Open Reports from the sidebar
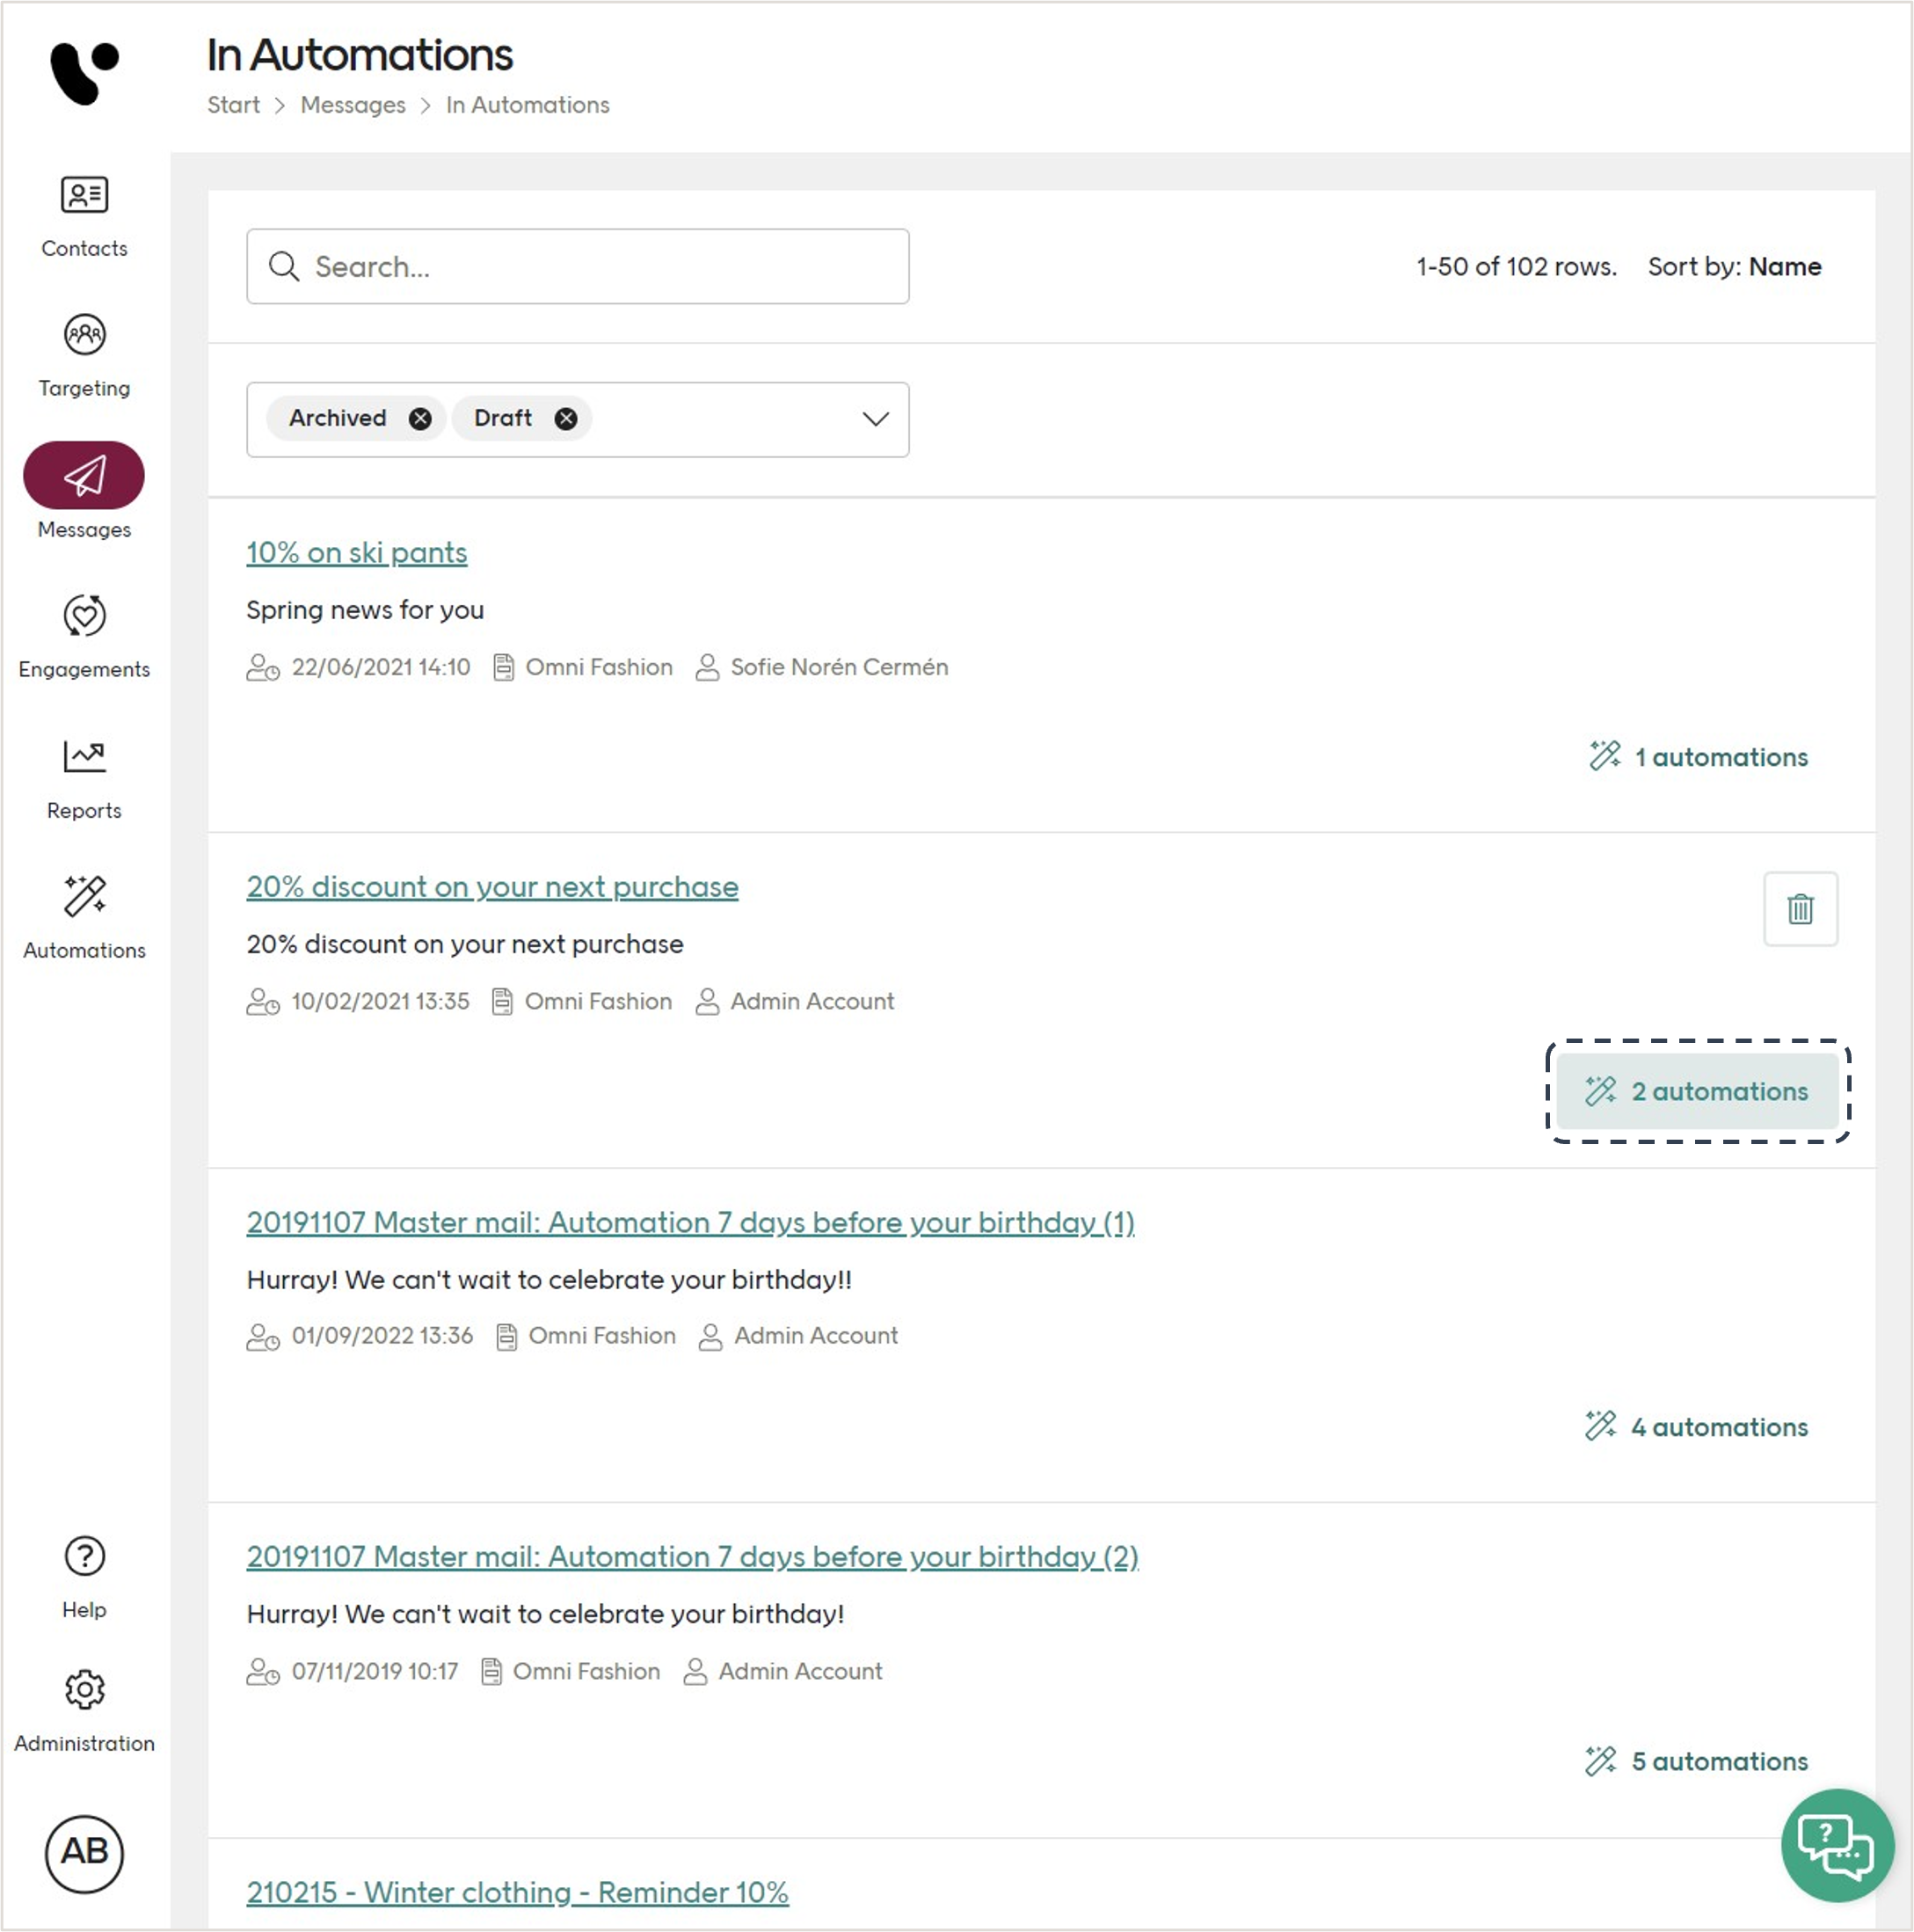 [84, 779]
